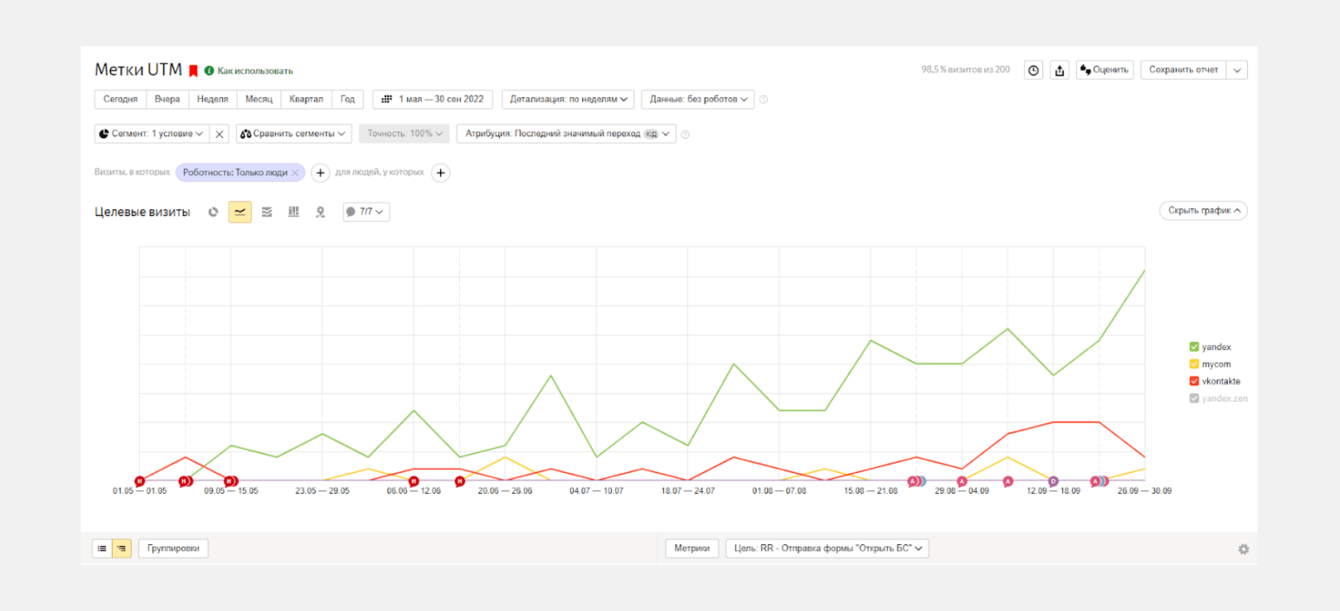Select the bar columns chart icon
The height and width of the screenshot is (611, 1340).
294,212
